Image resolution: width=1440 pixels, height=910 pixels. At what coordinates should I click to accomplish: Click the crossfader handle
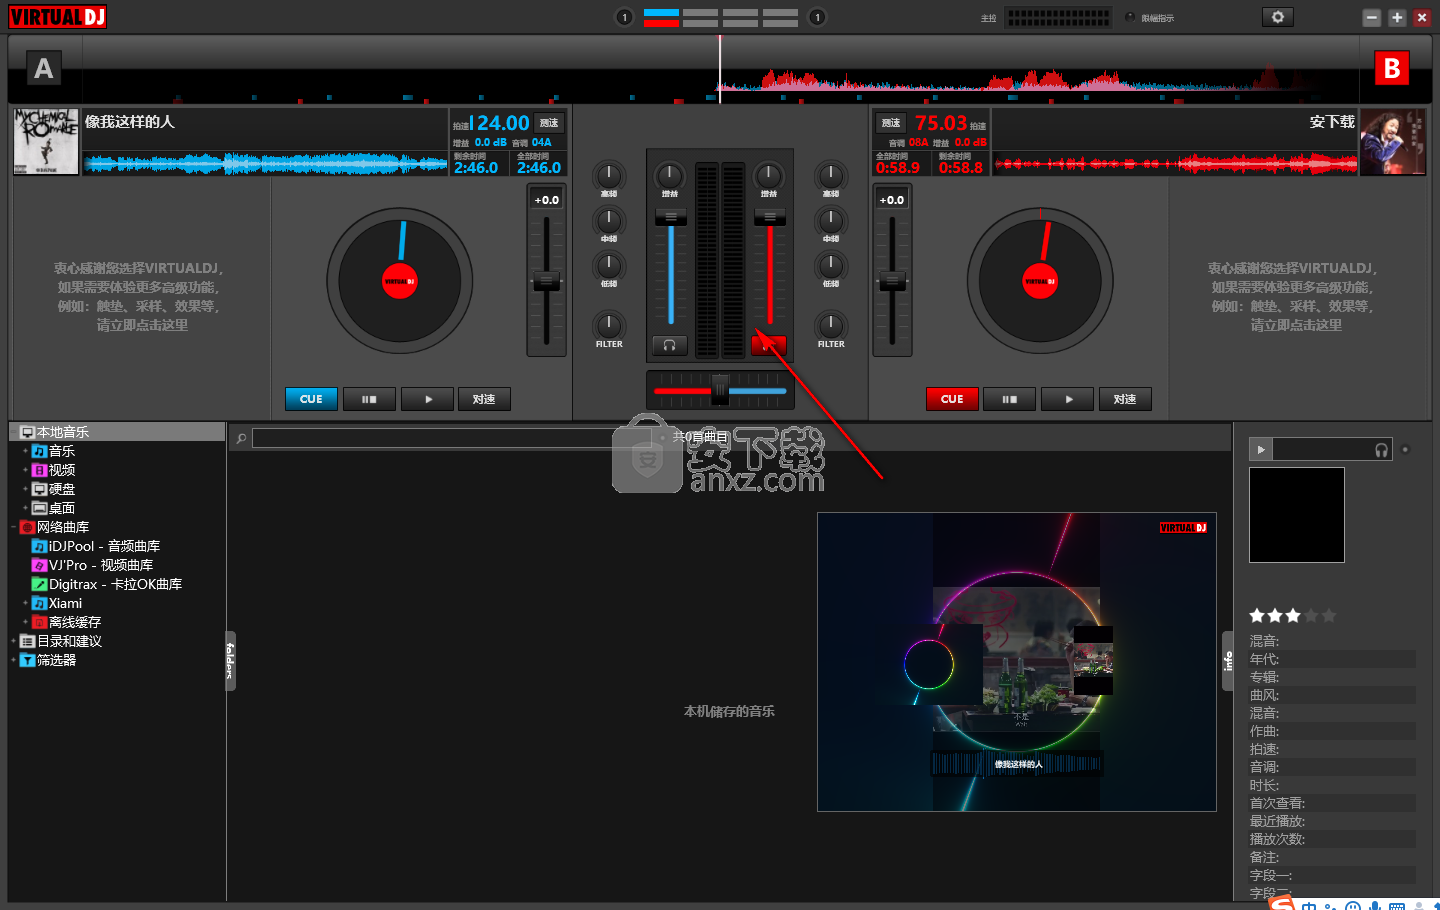point(720,390)
